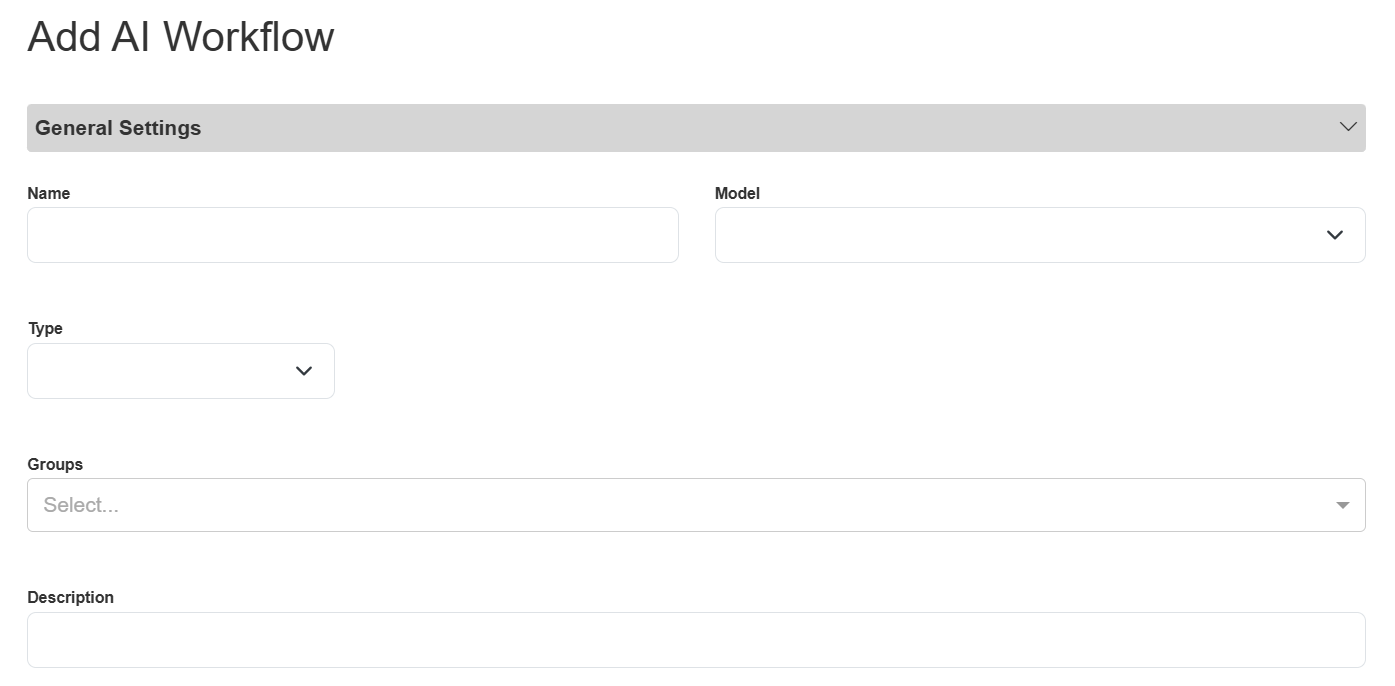Click the word 'AI' in the page heading
Viewport: 1395px width, 686px height.
click(130, 37)
